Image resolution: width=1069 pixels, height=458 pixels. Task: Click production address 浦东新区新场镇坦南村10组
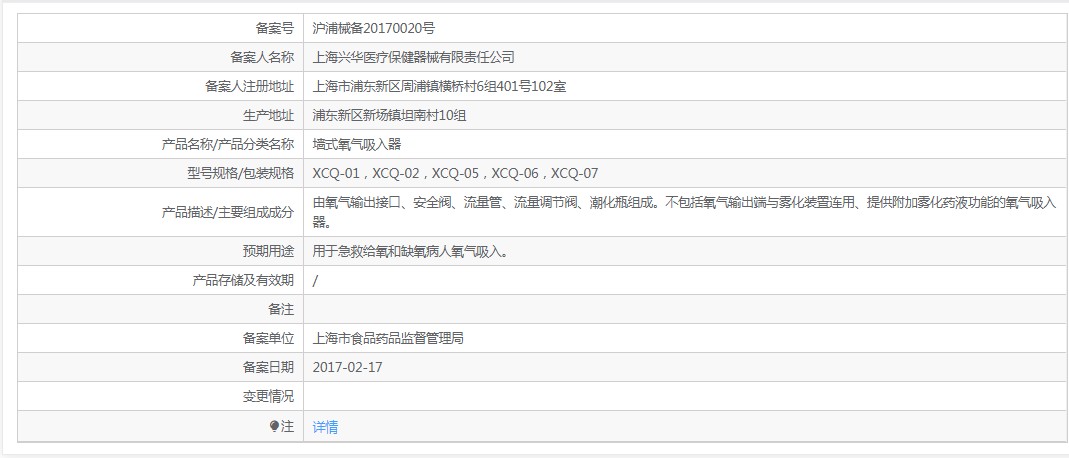pos(389,115)
